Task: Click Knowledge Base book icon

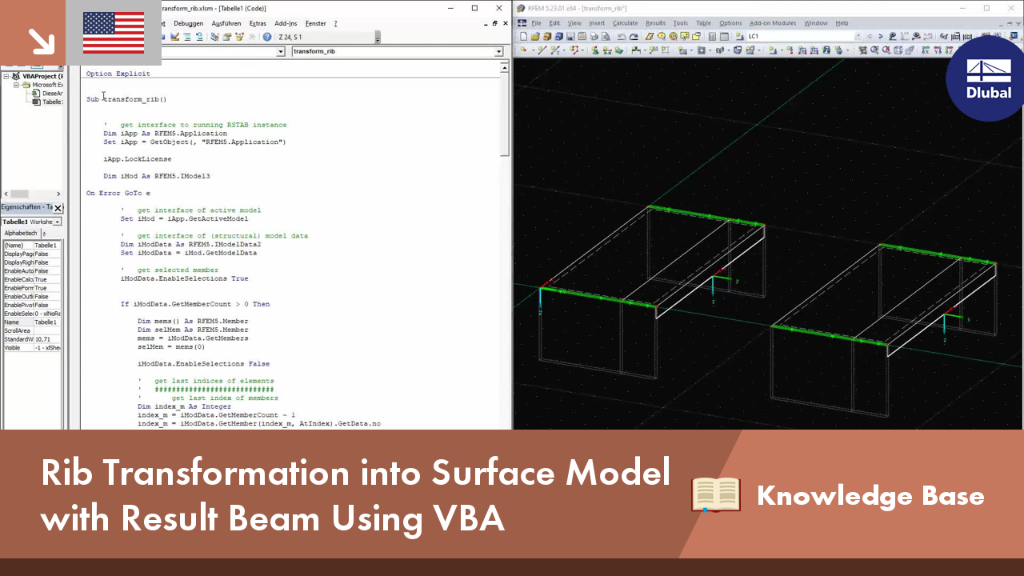Action: [x=716, y=494]
